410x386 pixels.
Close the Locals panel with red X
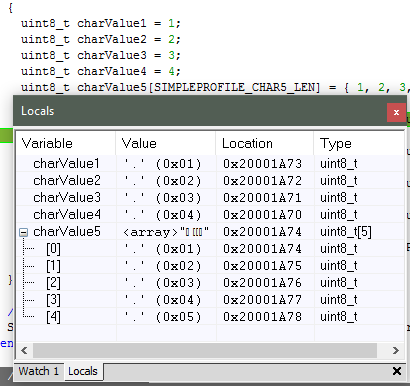tap(396, 112)
